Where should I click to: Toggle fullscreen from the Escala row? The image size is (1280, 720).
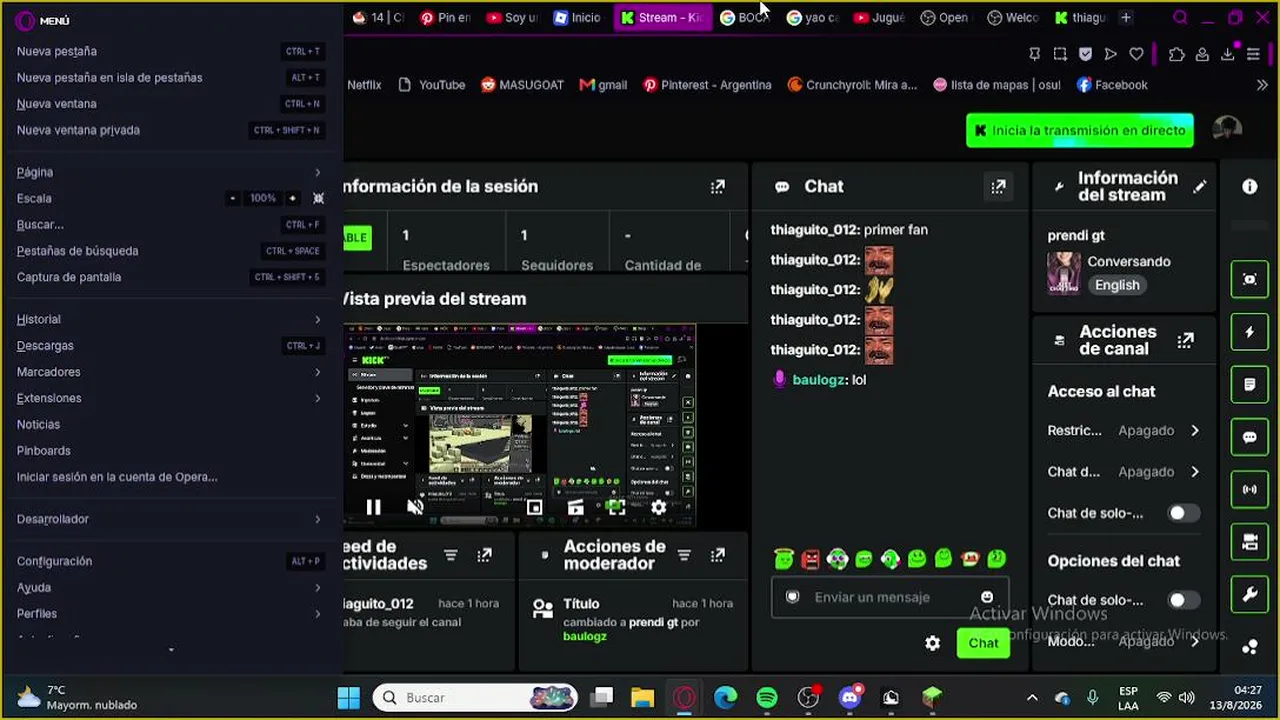point(319,198)
